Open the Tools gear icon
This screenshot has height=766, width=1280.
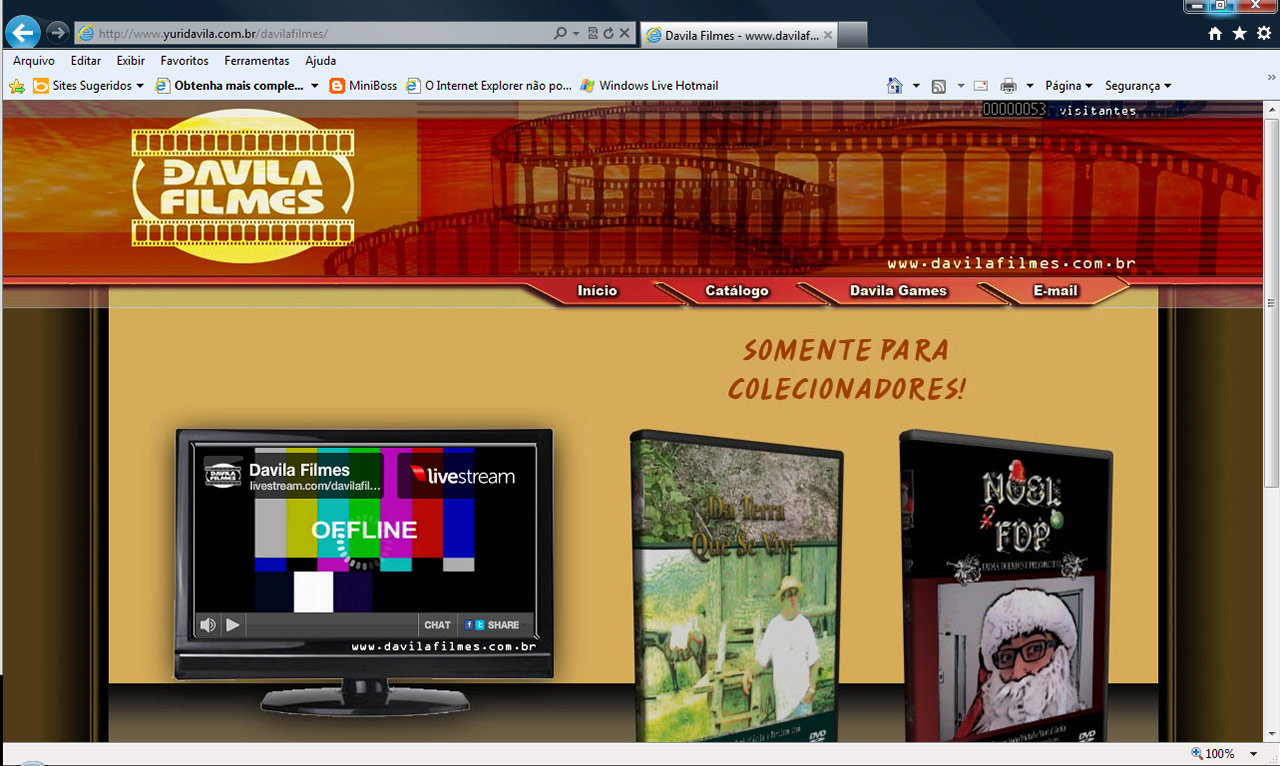[1264, 34]
